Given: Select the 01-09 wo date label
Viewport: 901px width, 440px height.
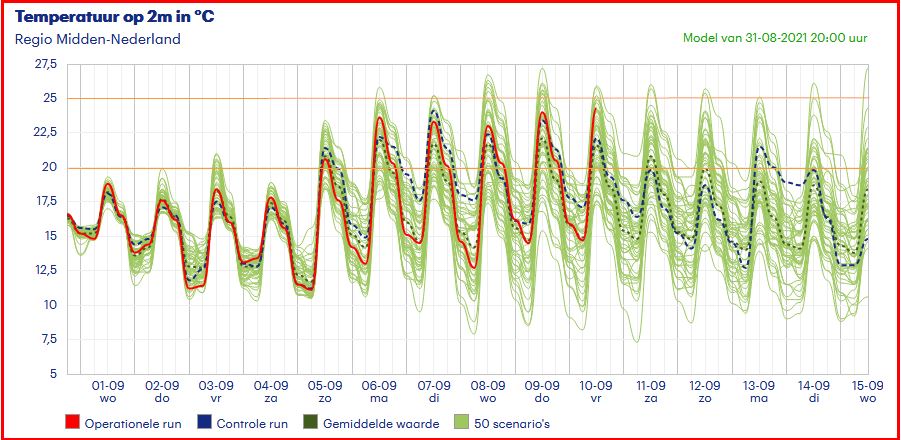Looking at the screenshot, I should coord(108,391).
